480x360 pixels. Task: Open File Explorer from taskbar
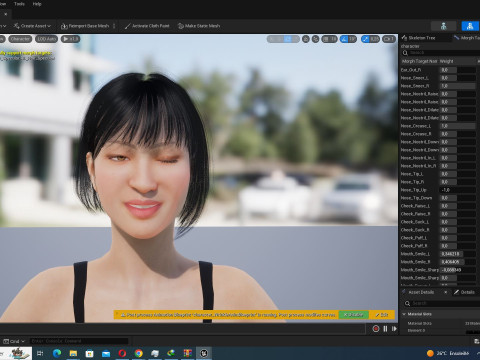(x=73, y=353)
